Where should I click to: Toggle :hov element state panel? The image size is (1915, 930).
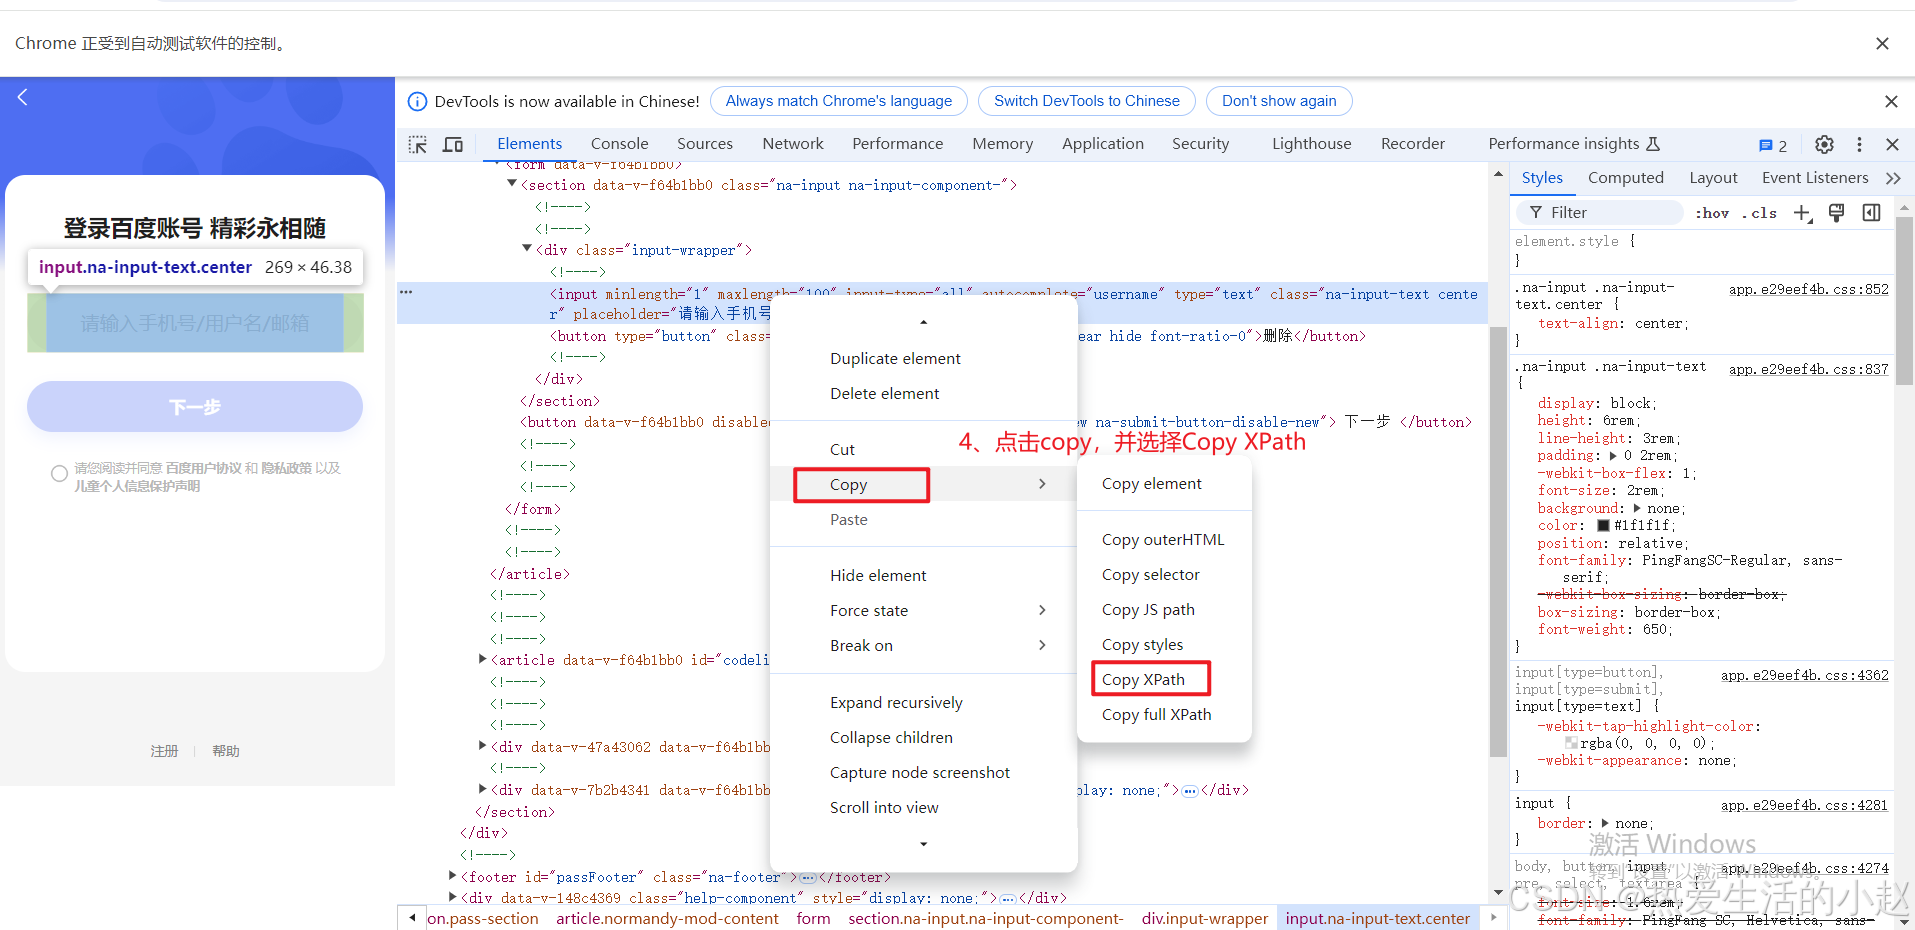point(1712,213)
